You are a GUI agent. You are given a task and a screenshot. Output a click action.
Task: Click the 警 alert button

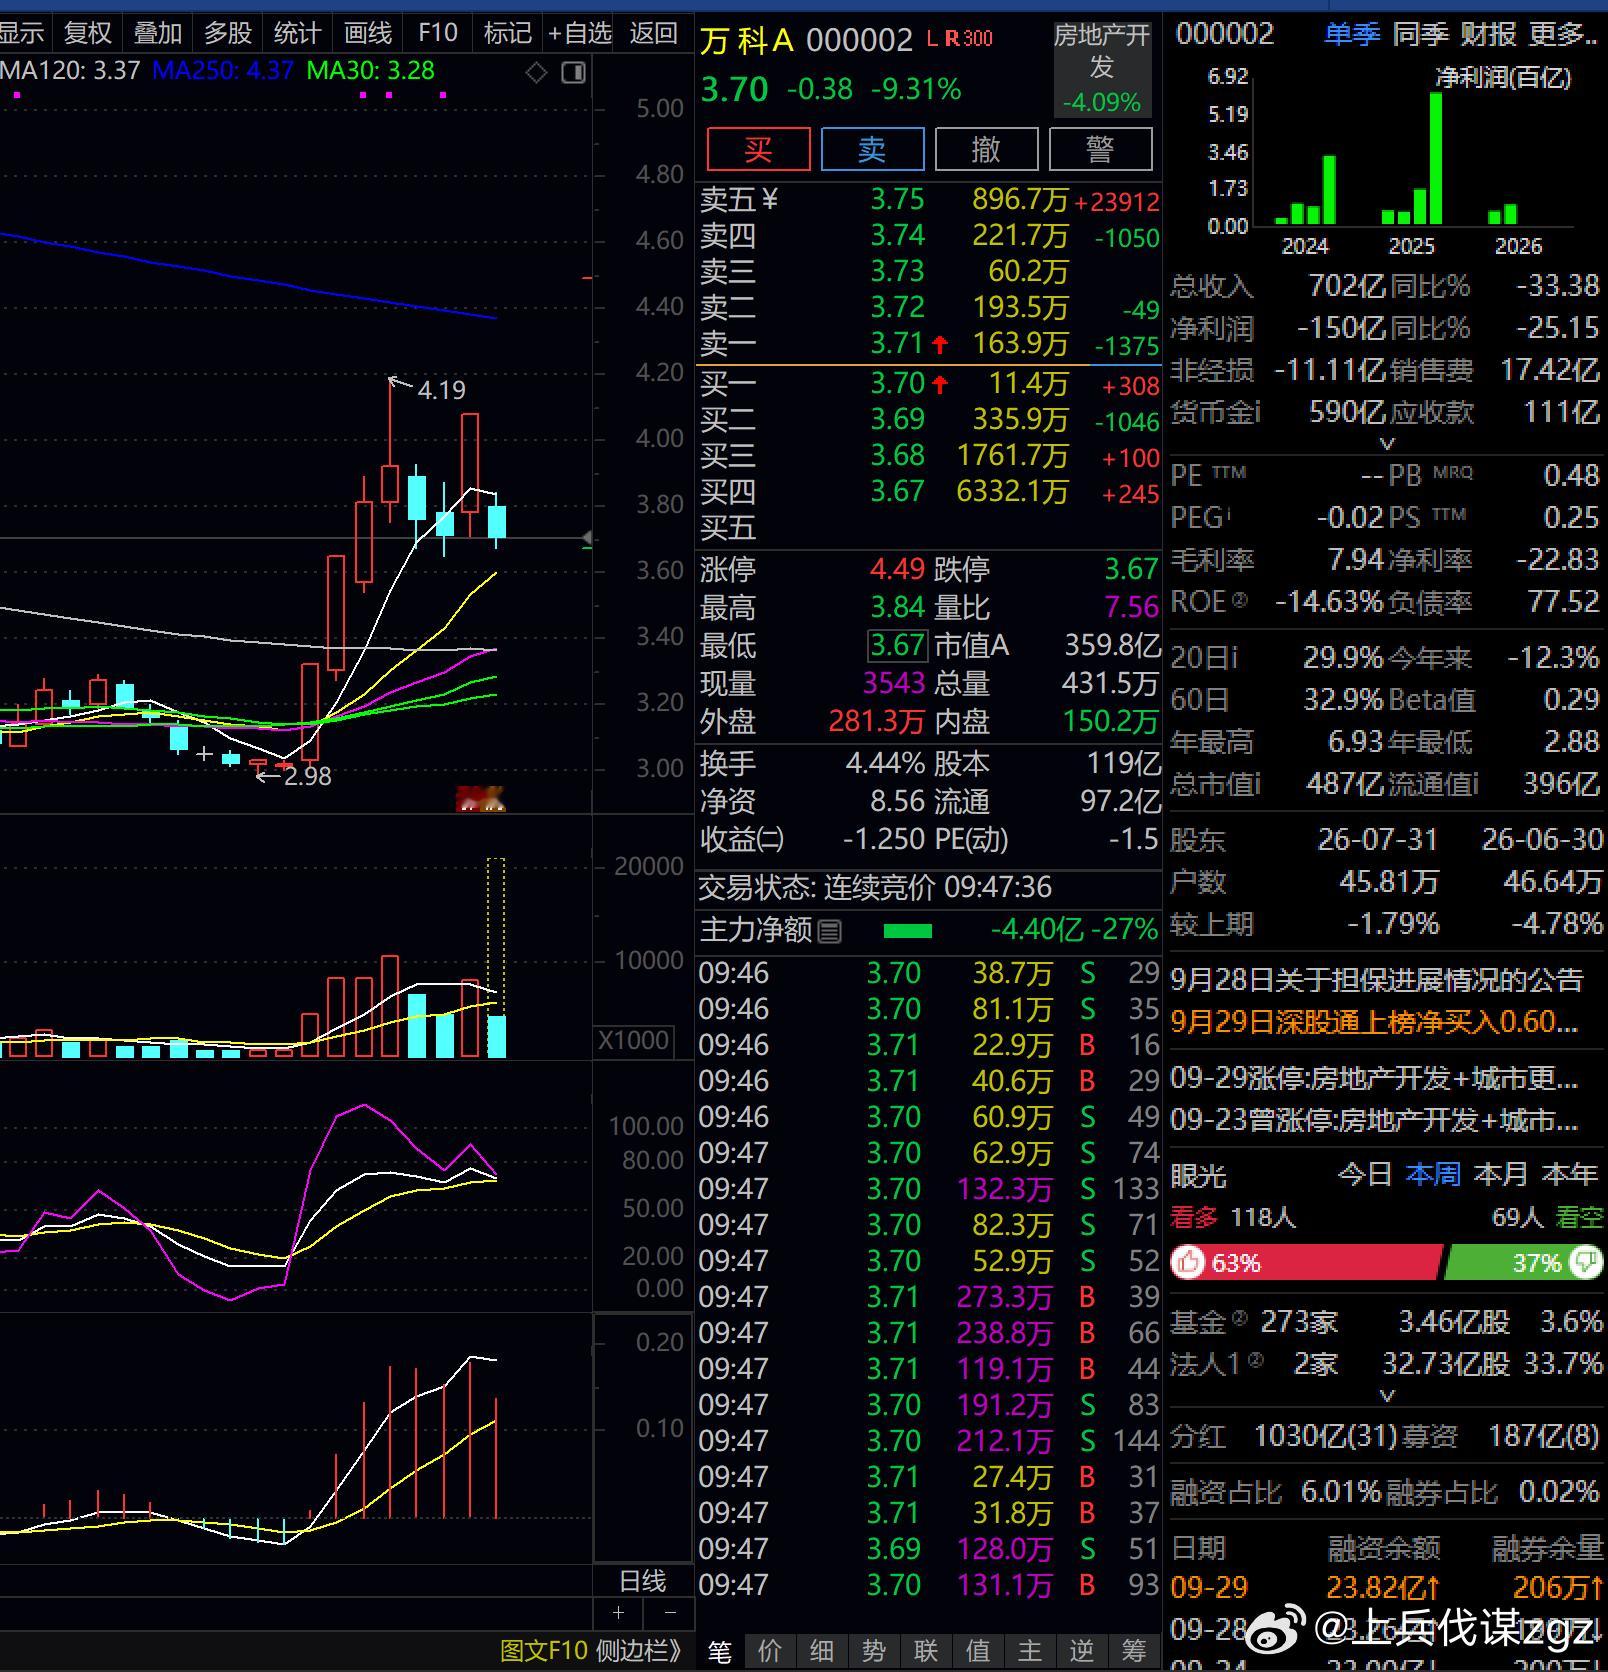click(1100, 150)
